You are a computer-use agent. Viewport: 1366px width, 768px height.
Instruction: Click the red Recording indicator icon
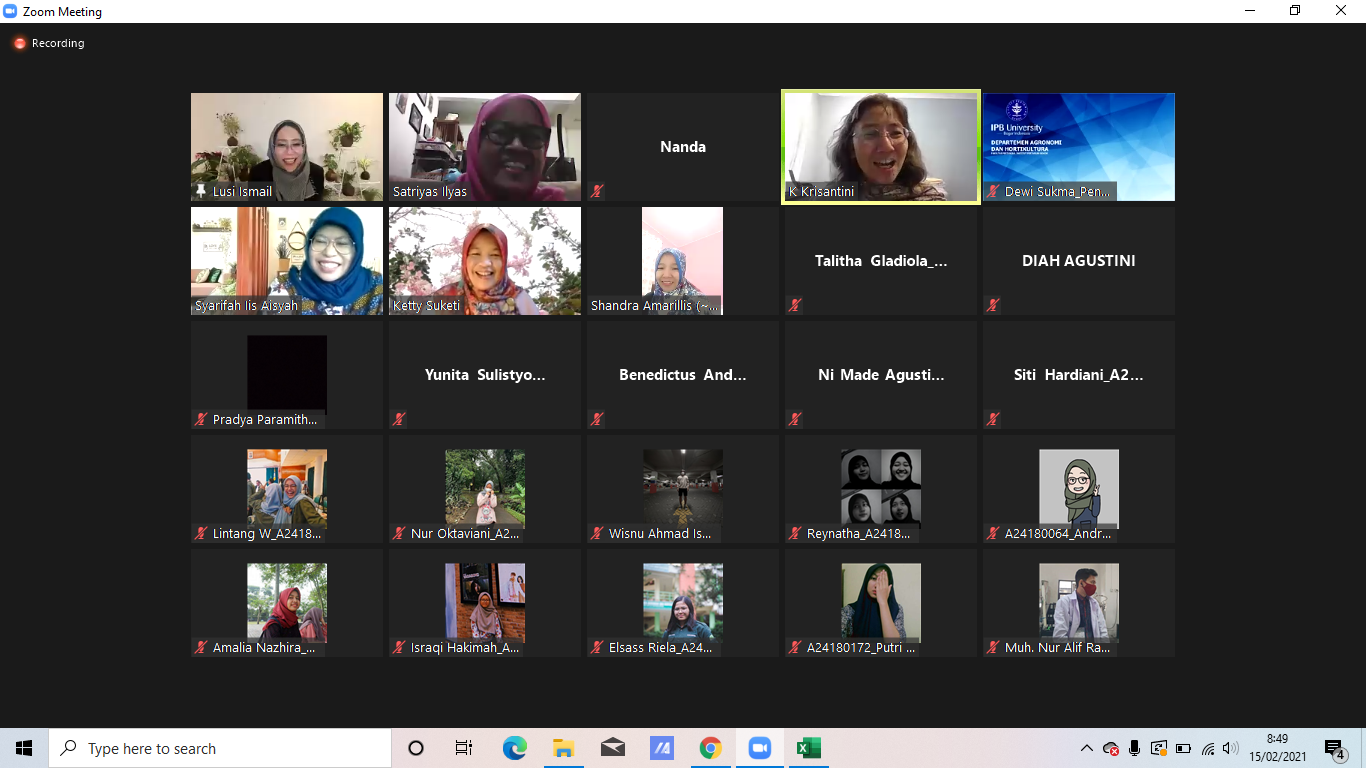coord(19,44)
